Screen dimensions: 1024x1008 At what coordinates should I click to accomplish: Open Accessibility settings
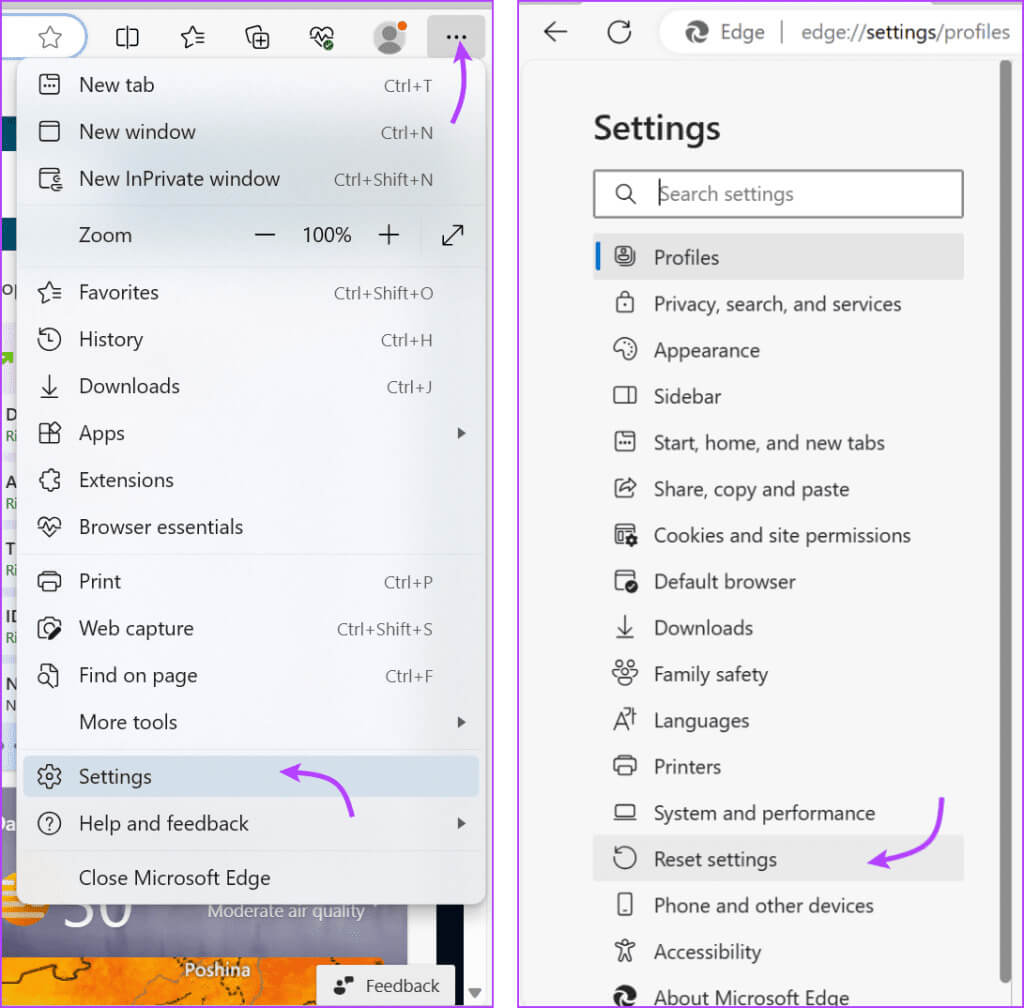[778, 952]
